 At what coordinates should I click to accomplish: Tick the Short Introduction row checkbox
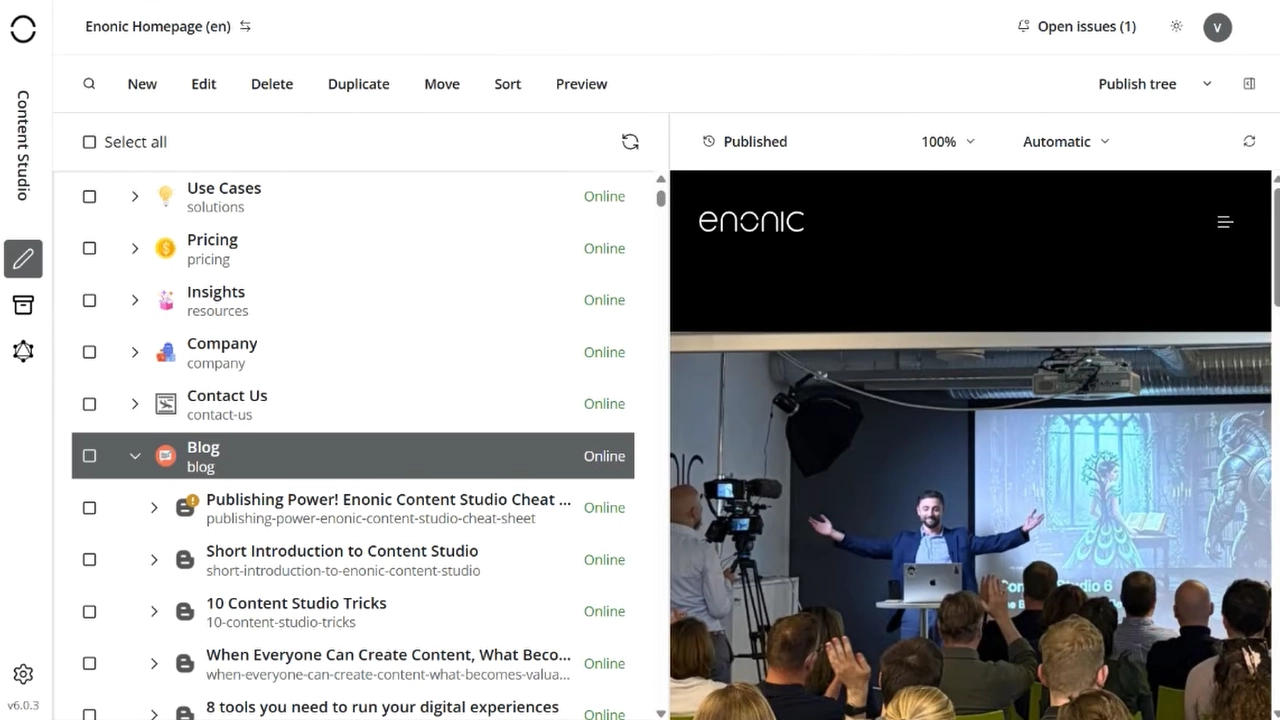(x=89, y=560)
